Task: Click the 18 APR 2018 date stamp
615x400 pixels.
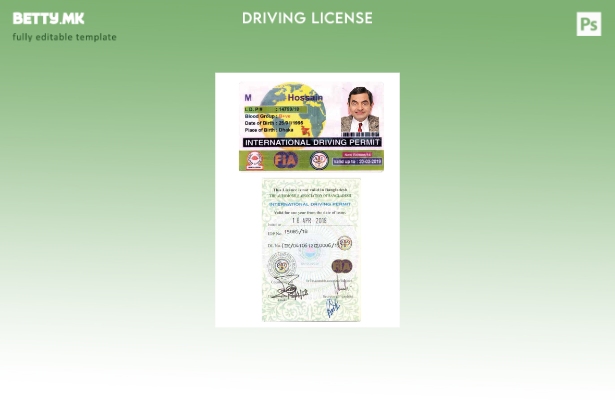Action: [310, 221]
